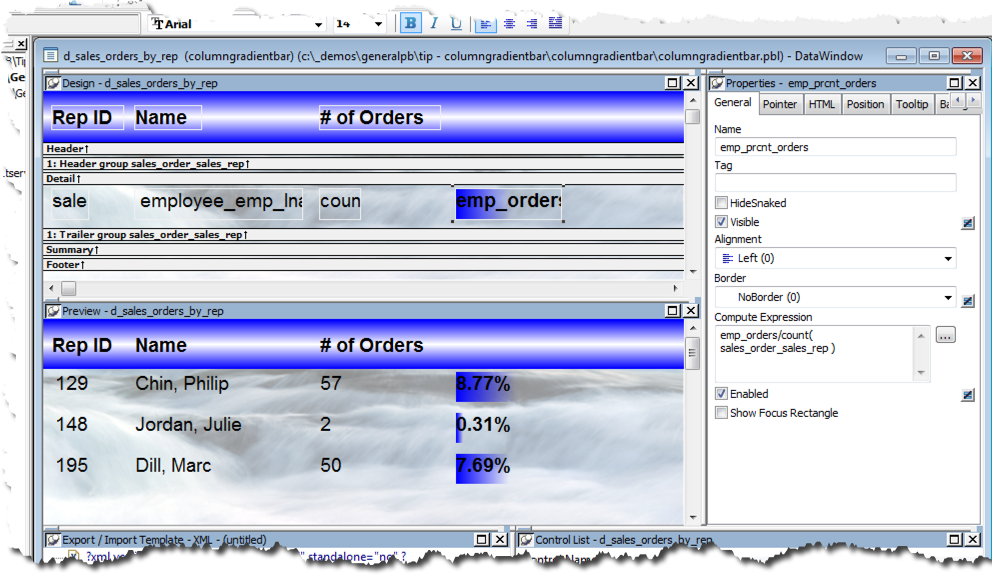Click the 8.77% gradient bar for Chin, Philip

click(x=483, y=385)
